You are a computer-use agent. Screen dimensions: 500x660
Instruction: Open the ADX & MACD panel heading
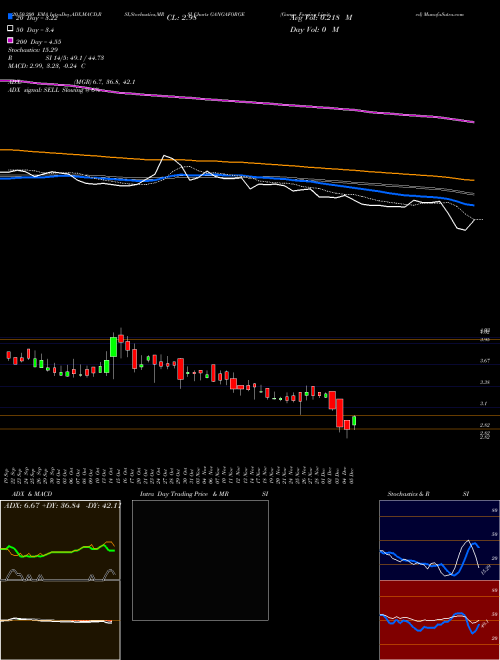(32, 494)
